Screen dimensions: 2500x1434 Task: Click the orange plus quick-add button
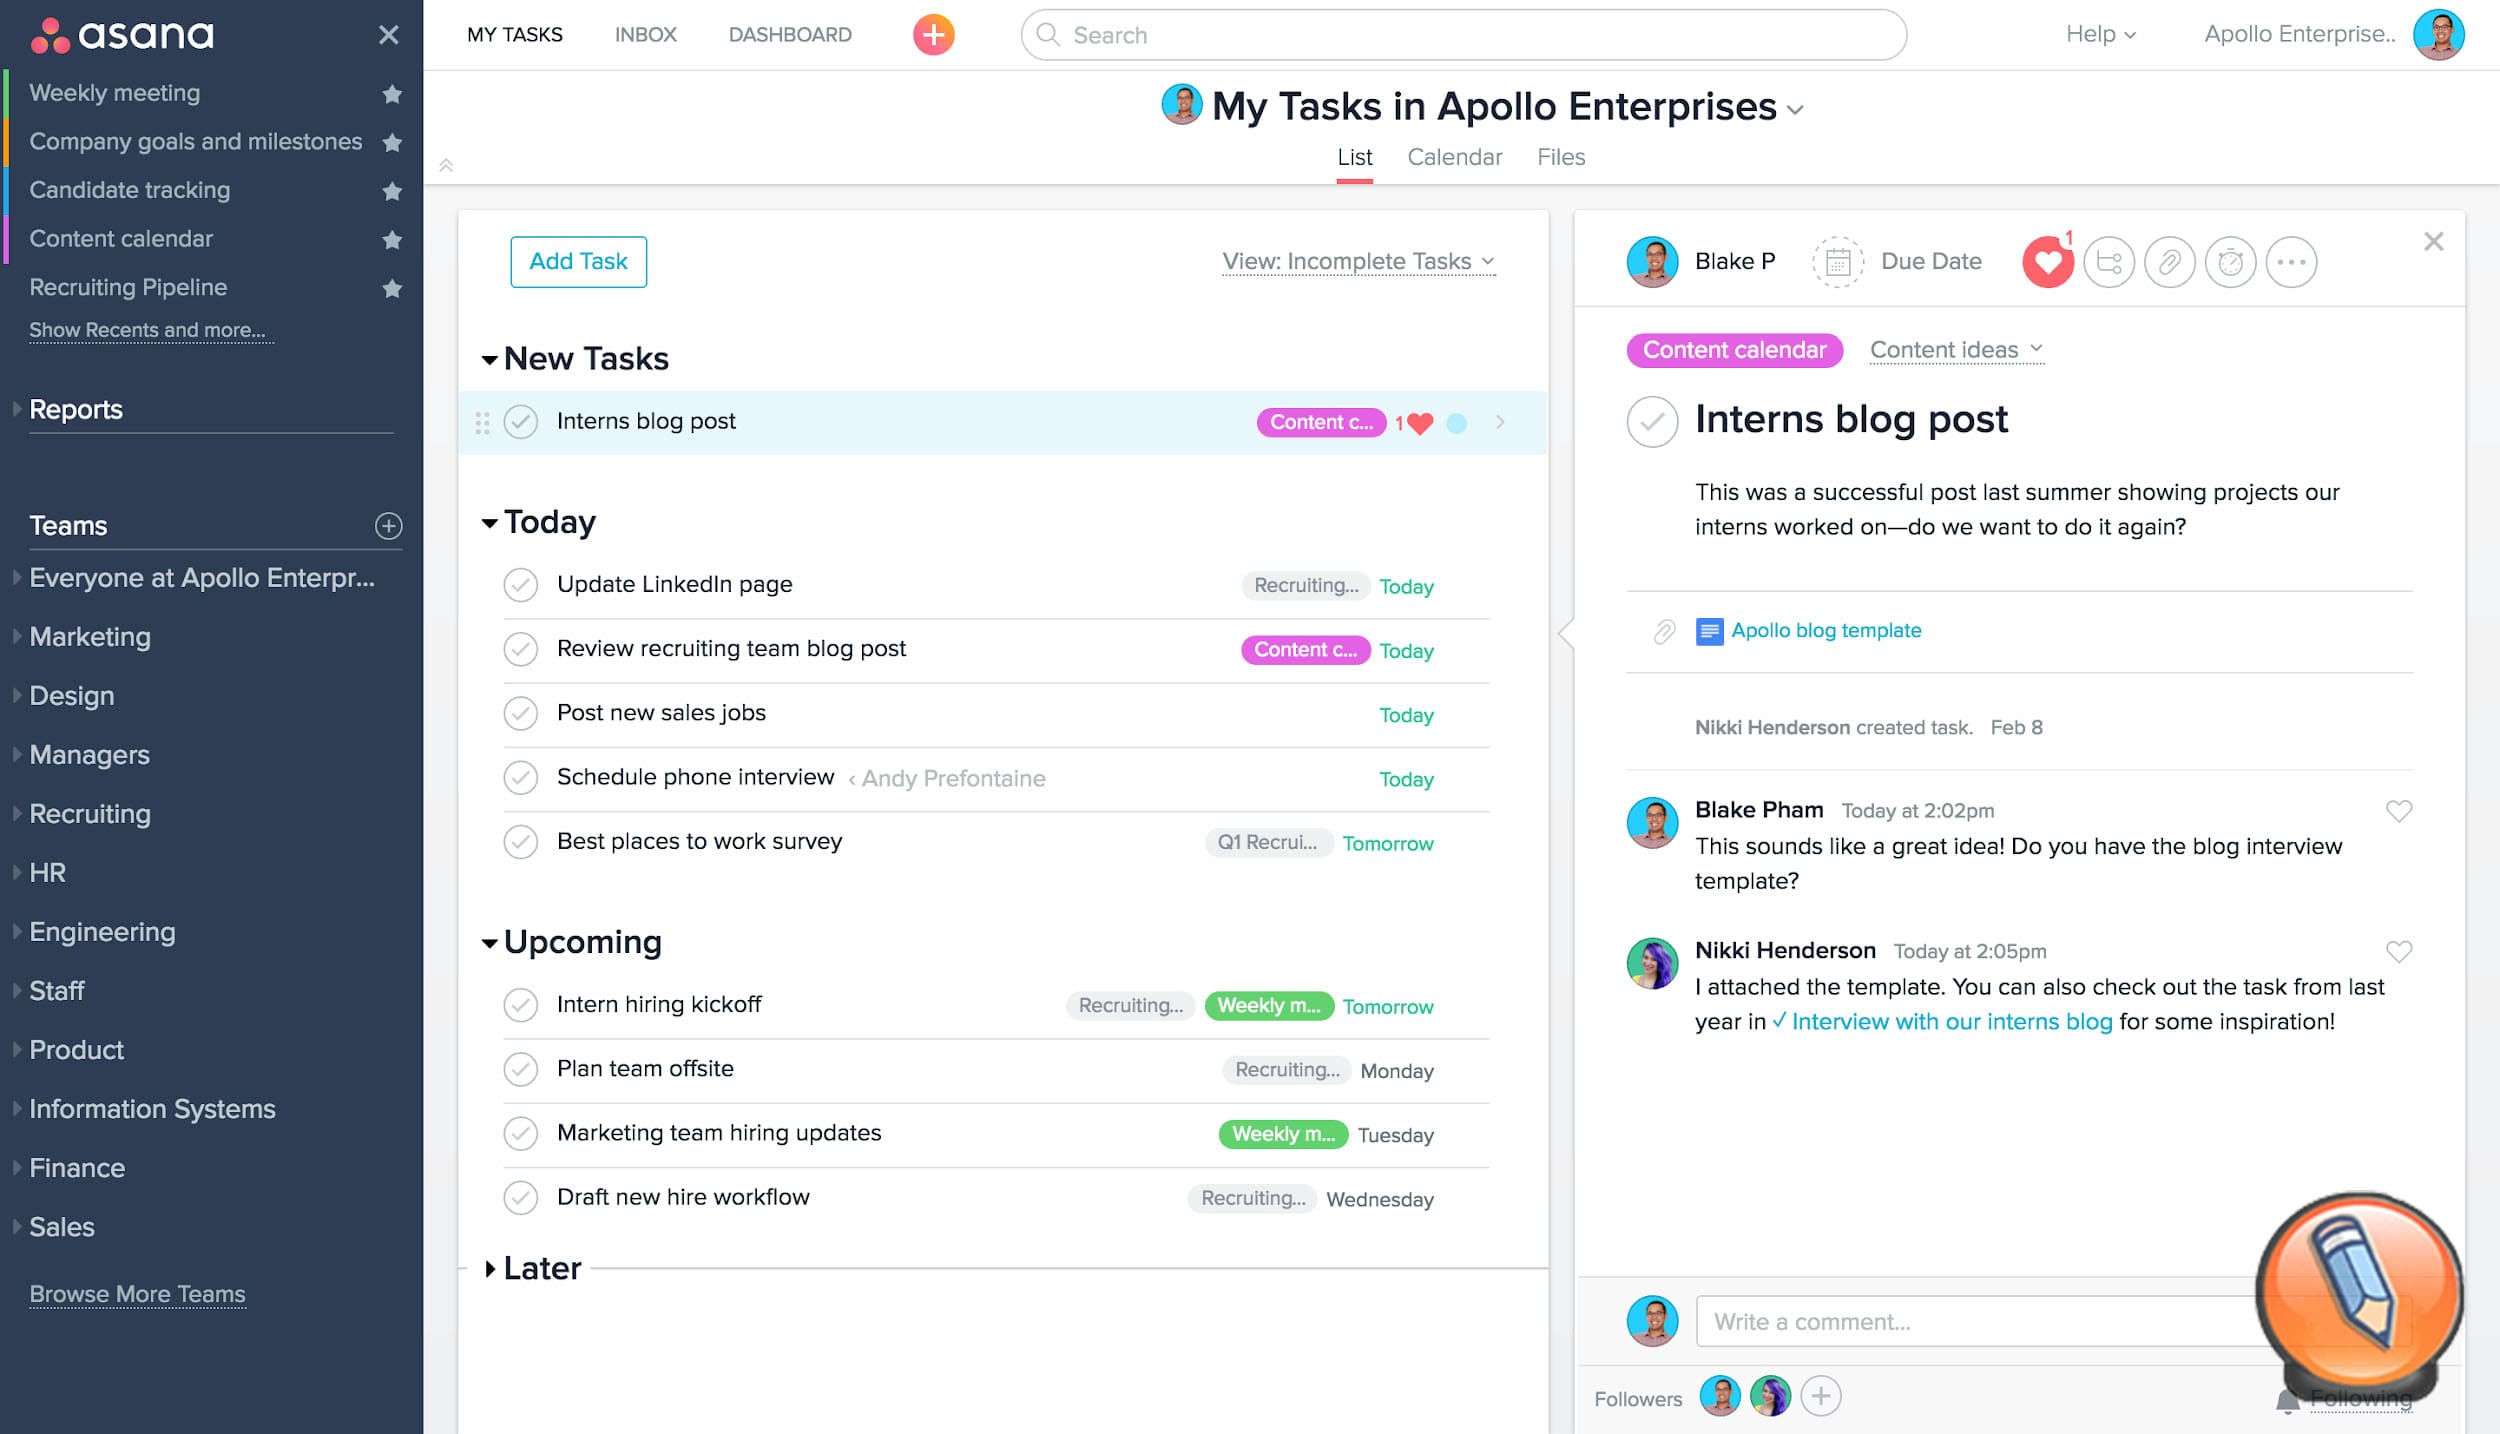933,35
